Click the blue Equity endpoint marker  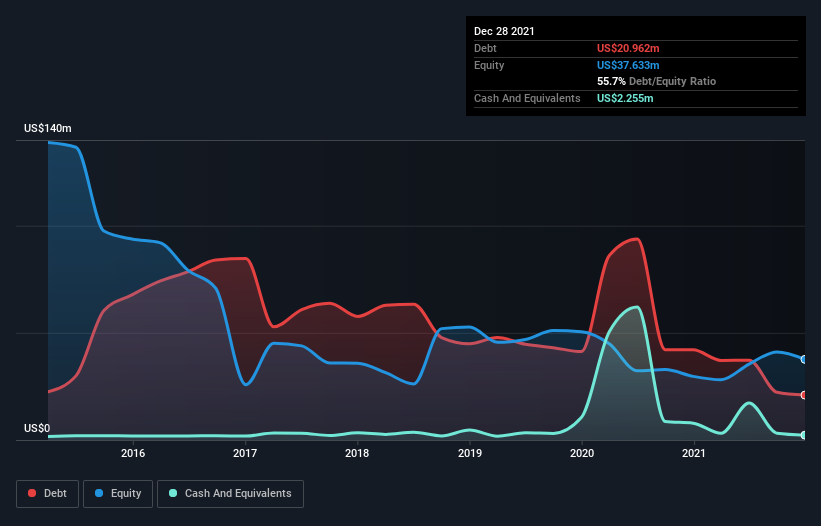coord(804,360)
